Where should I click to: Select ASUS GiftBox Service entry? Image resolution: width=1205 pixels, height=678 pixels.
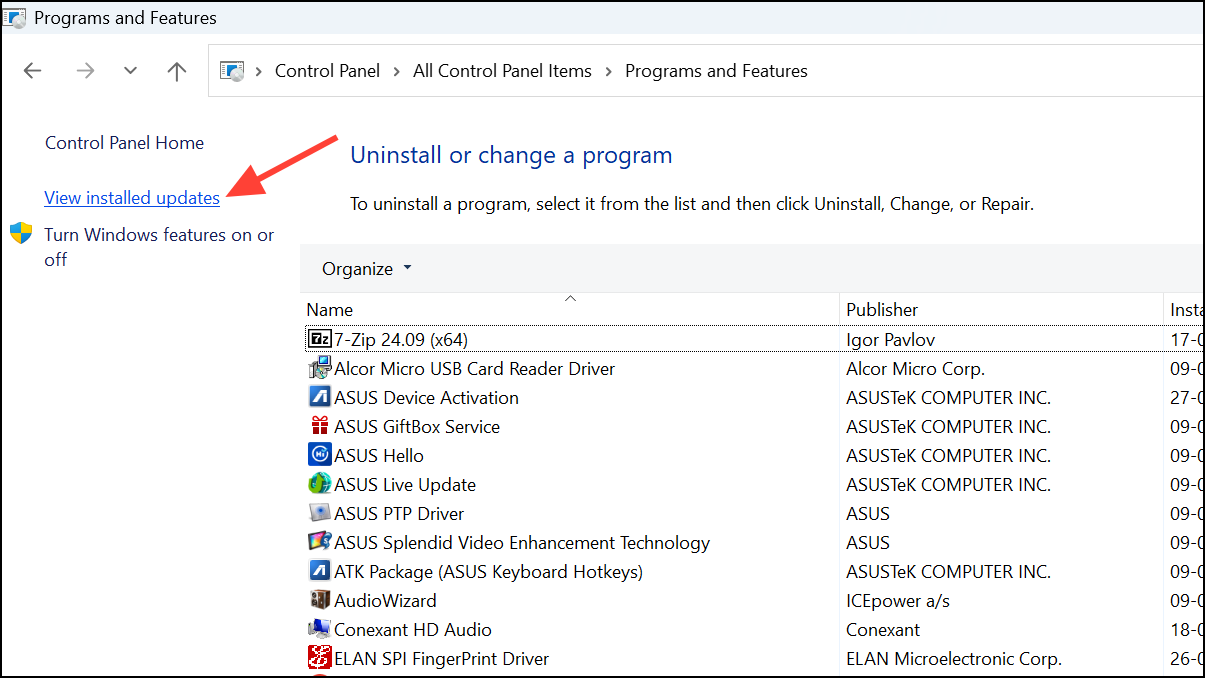click(417, 426)
